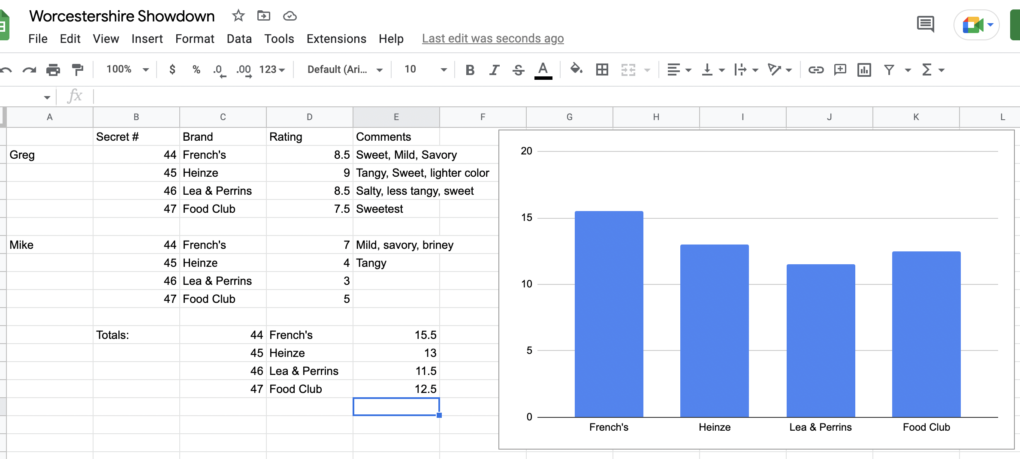Toggle bold formatting
Image resolution: width=1020 pixels, height=459 pixels.
[470, 70]
